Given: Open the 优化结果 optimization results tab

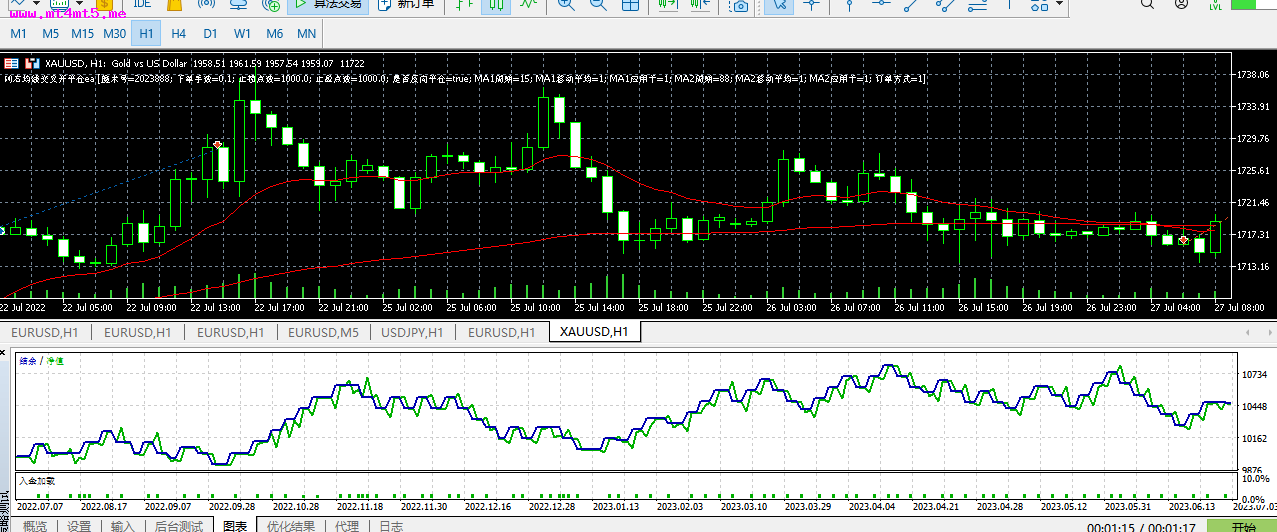Looking at the screenshot, I should point(291,526).
